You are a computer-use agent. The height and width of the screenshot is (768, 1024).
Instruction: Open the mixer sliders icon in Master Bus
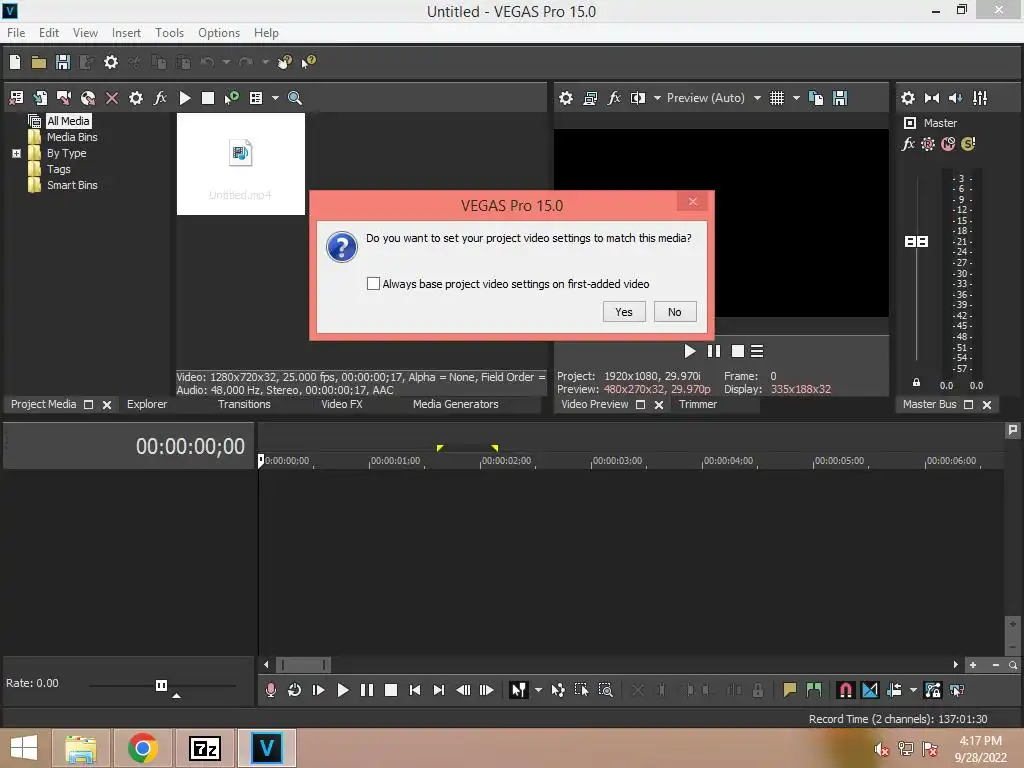(x=980, y=98)
